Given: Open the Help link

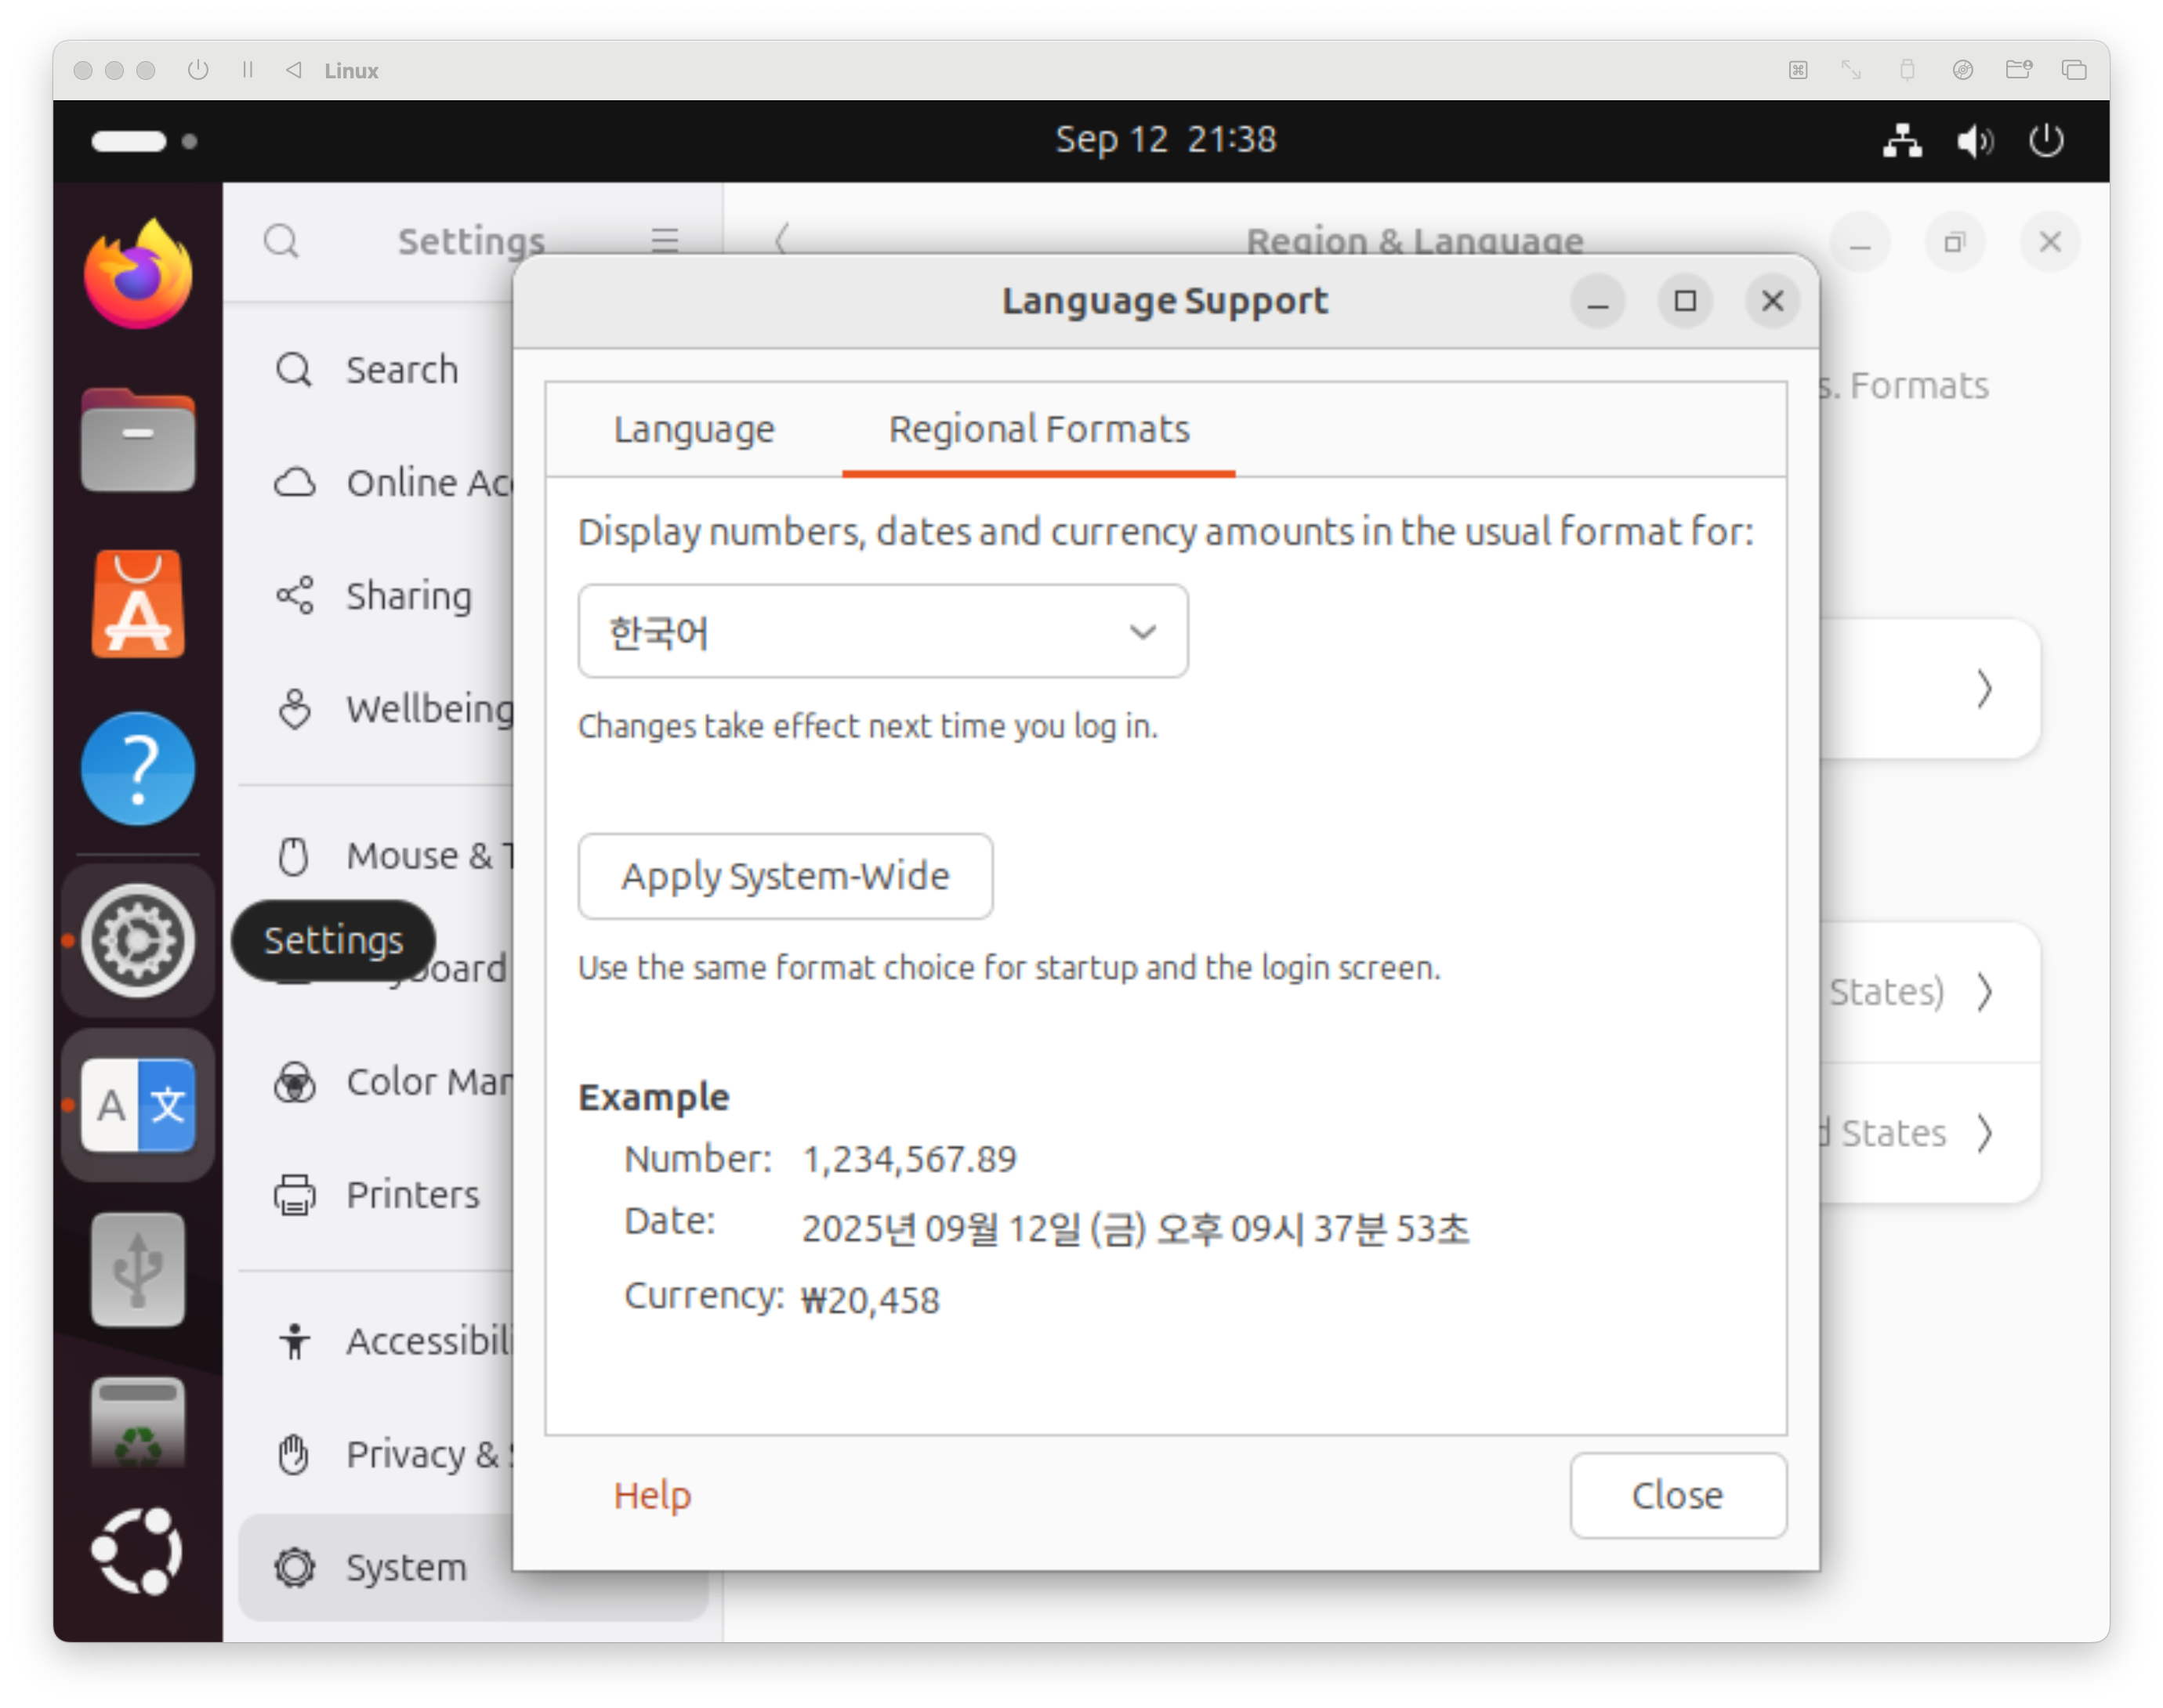Looking at the screenshot, I should [x=652, y=1495].
